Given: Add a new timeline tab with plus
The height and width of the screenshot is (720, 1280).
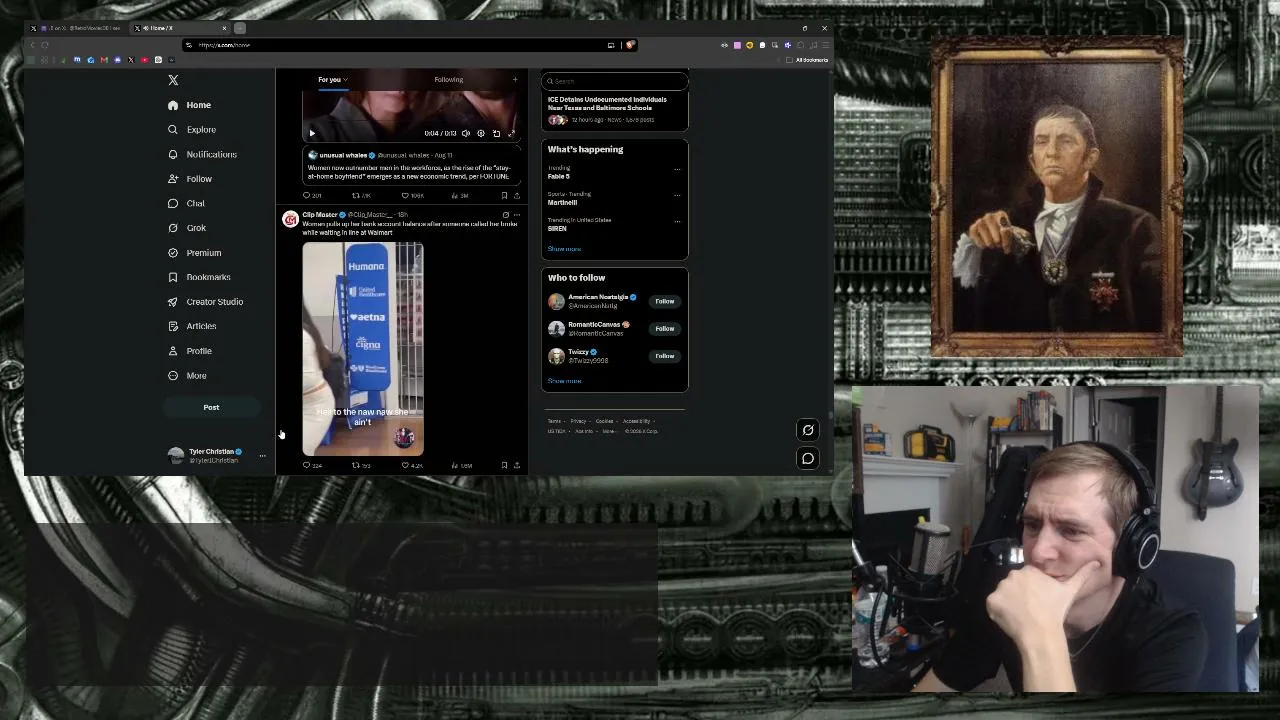Looking at the screenshot, I should [x=515, y=80].
